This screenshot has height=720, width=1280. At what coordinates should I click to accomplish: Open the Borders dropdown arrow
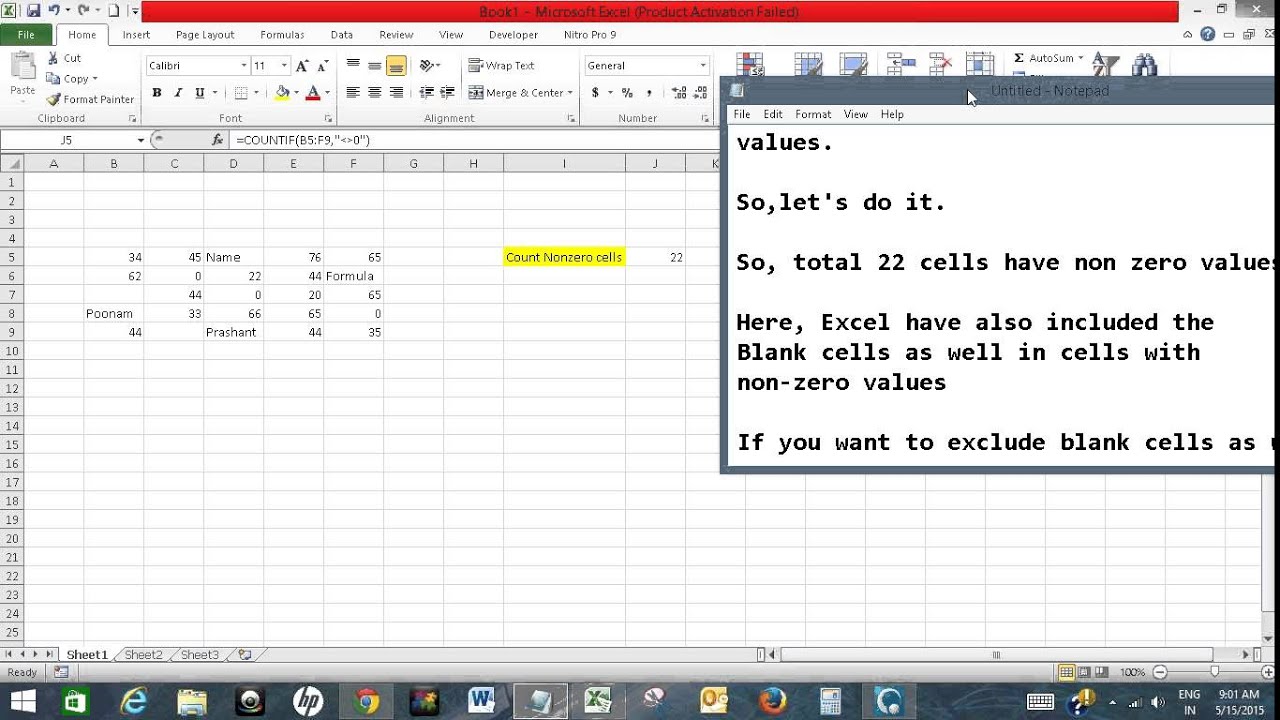(x=256, y=93)
